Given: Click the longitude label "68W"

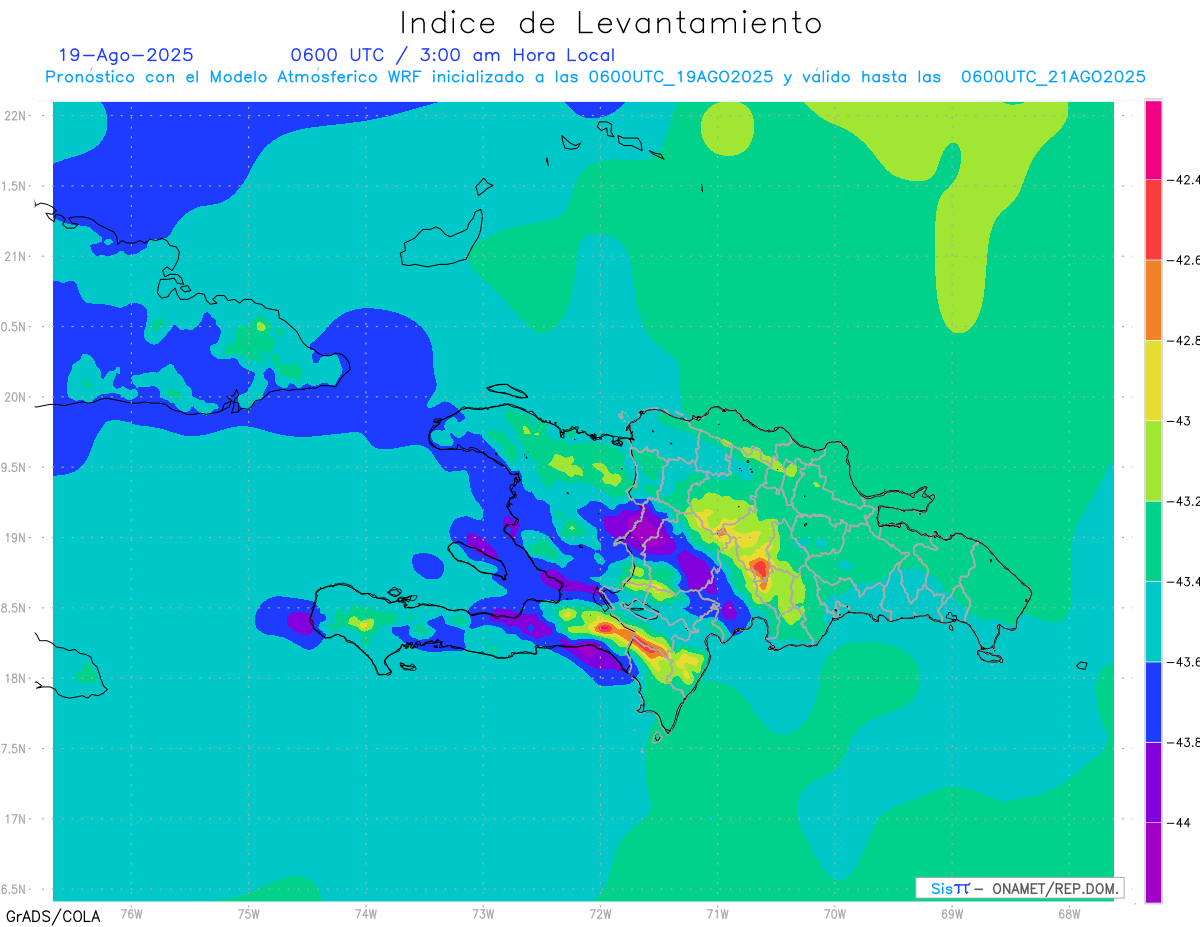Looking at the screenshot, I should pyautogui.click(x=1069, y=913).
